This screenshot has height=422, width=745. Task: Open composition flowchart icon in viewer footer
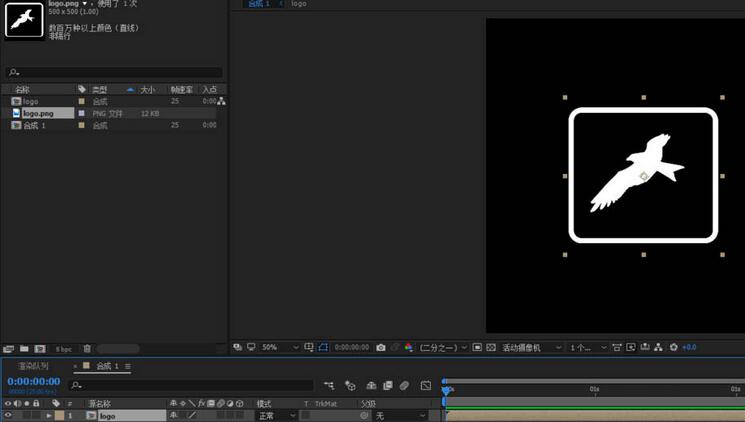(x=659, y=347)
